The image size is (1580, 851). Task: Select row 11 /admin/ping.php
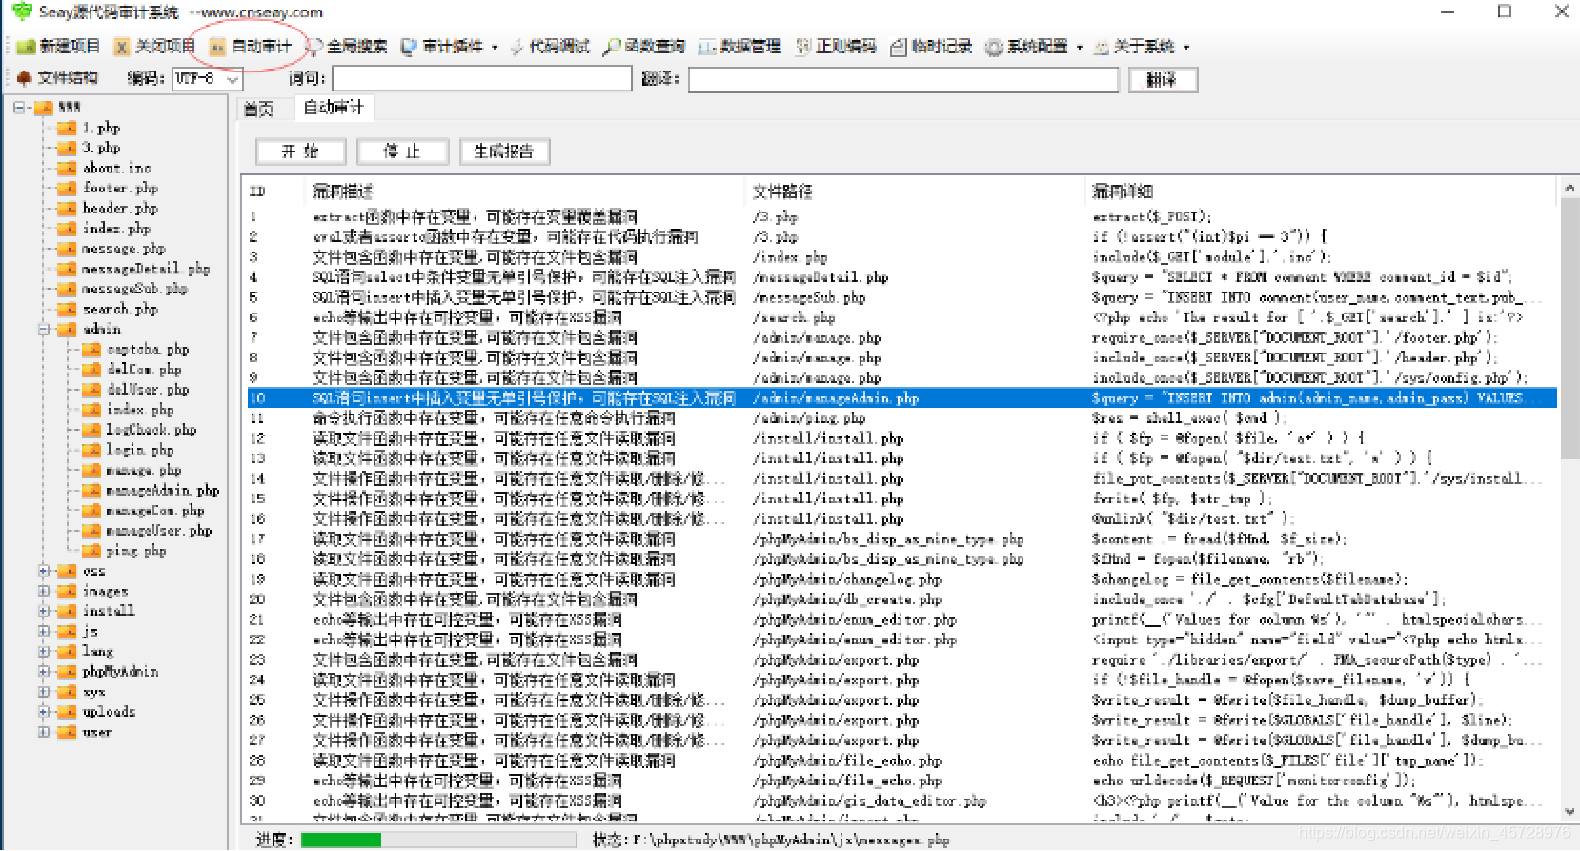(x=900, y=418)
